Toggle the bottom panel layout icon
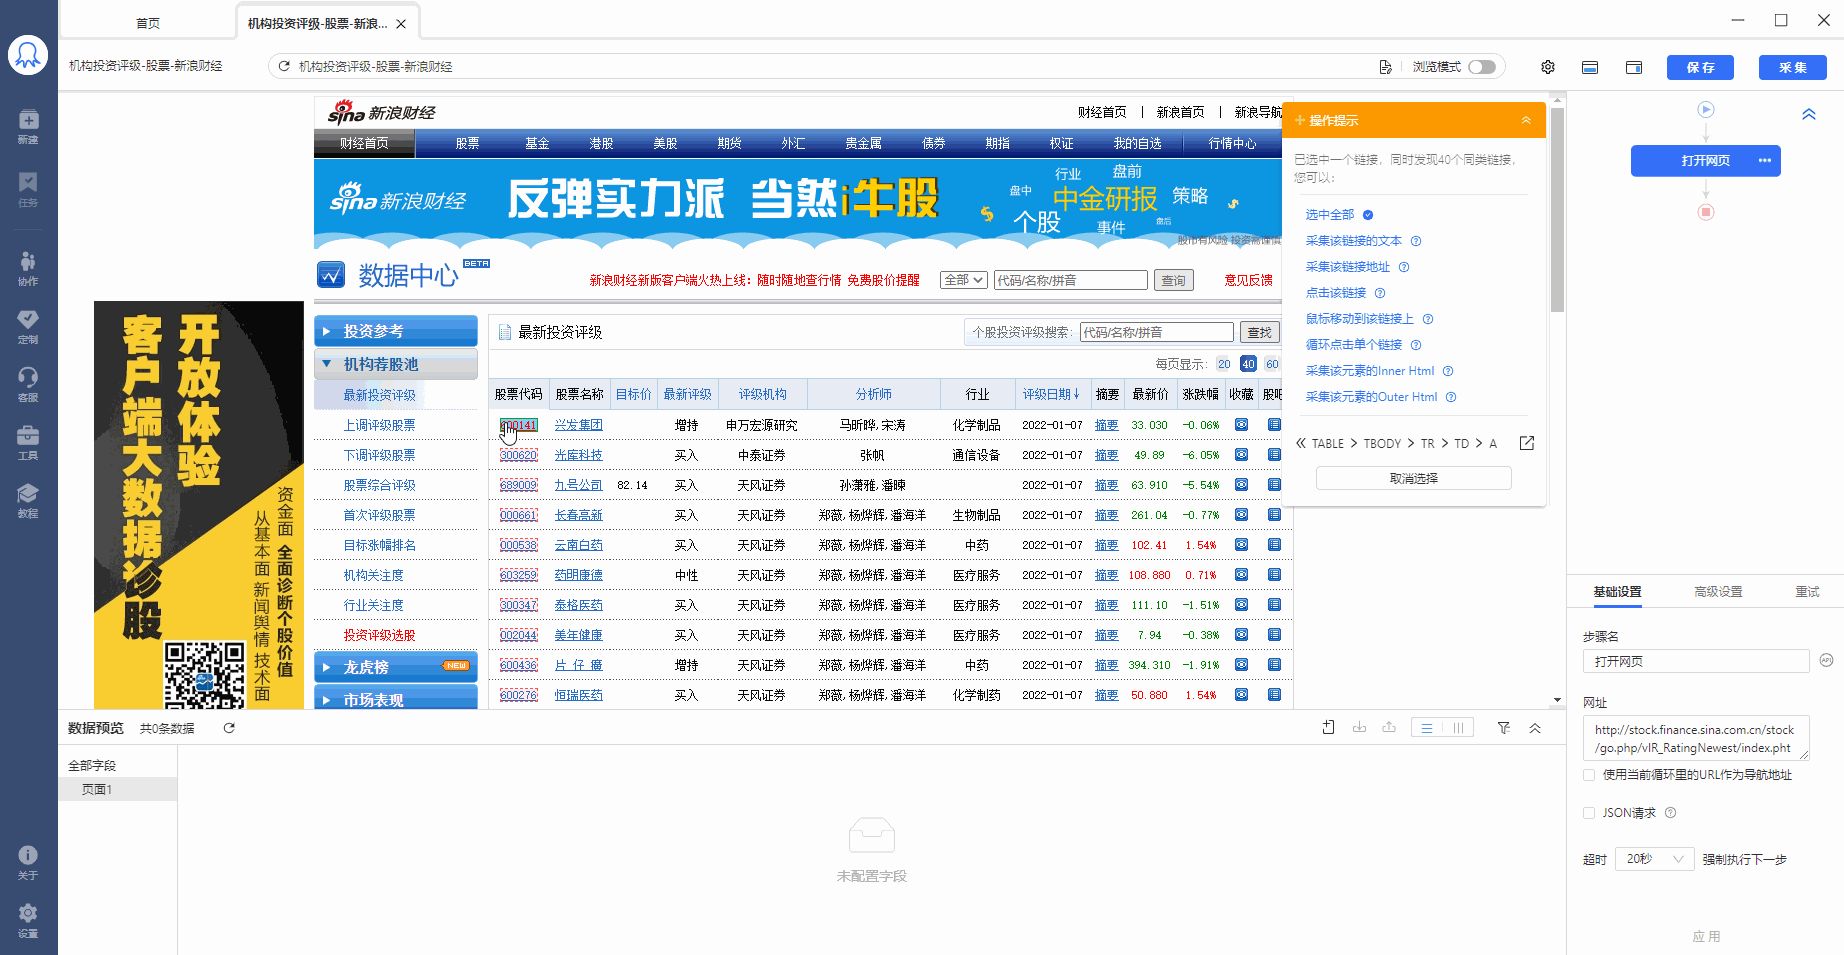The image size is (1844, 955). click(x=1590, y=67)
